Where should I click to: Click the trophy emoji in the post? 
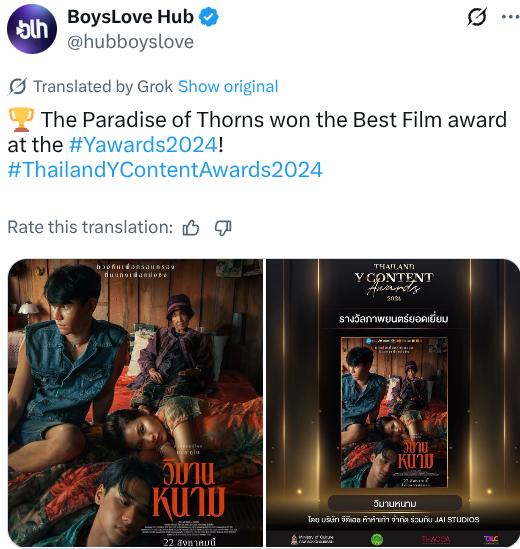click(21, 120)
